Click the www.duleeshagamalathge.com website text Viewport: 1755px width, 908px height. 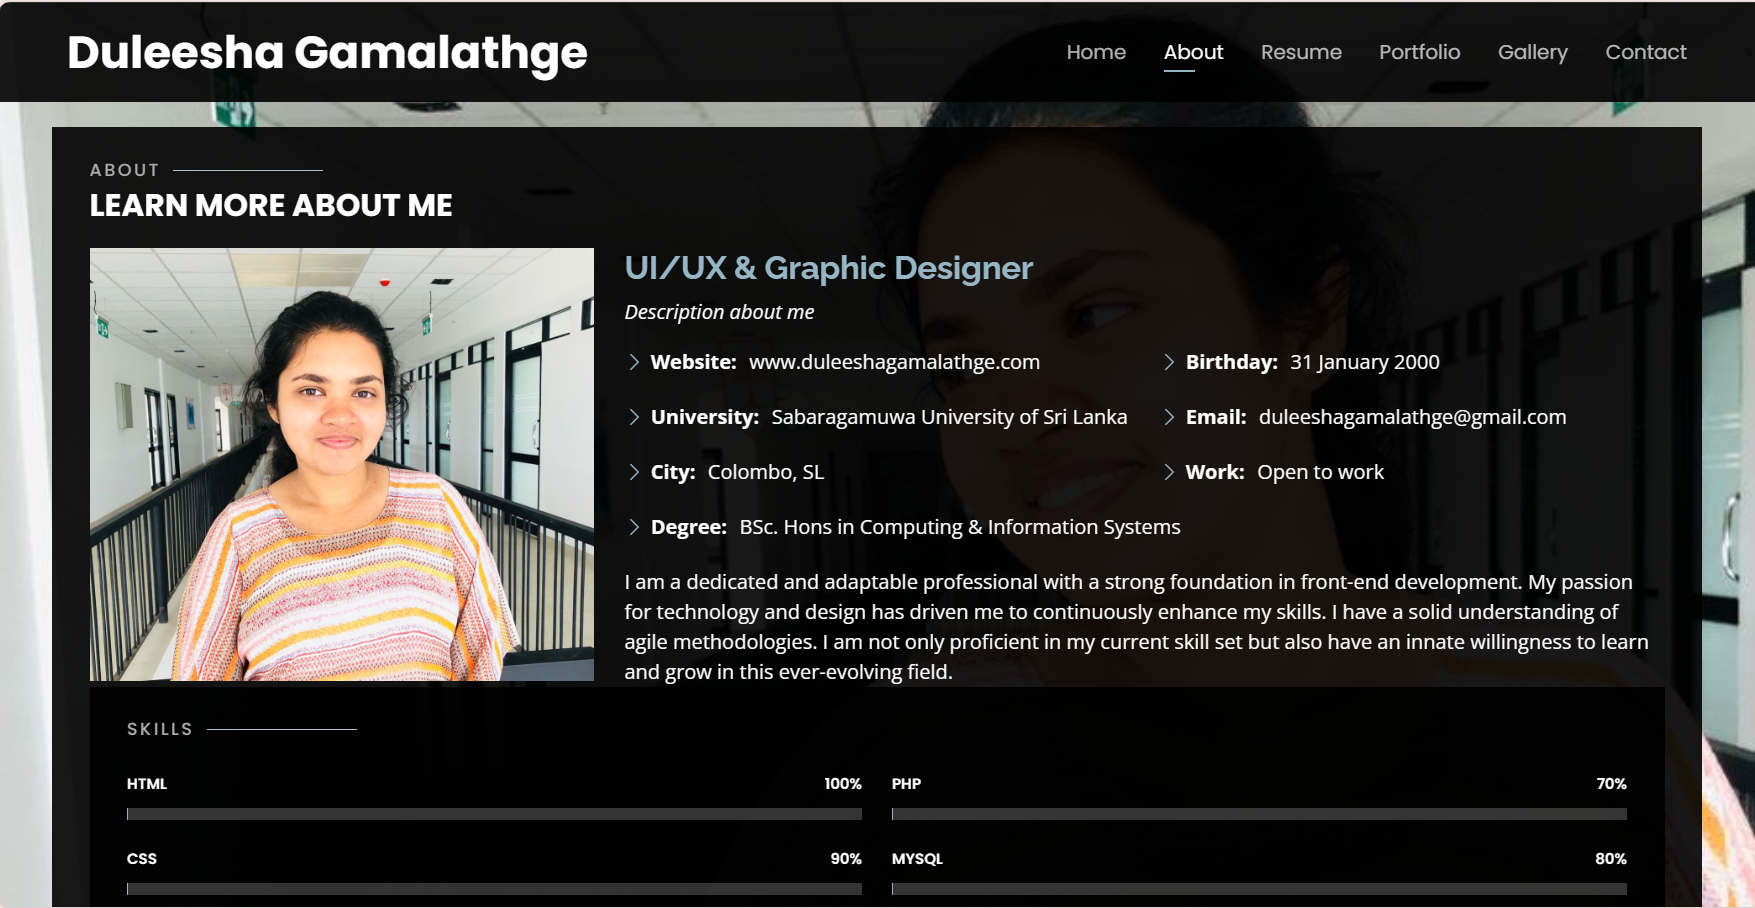point(894,362)
